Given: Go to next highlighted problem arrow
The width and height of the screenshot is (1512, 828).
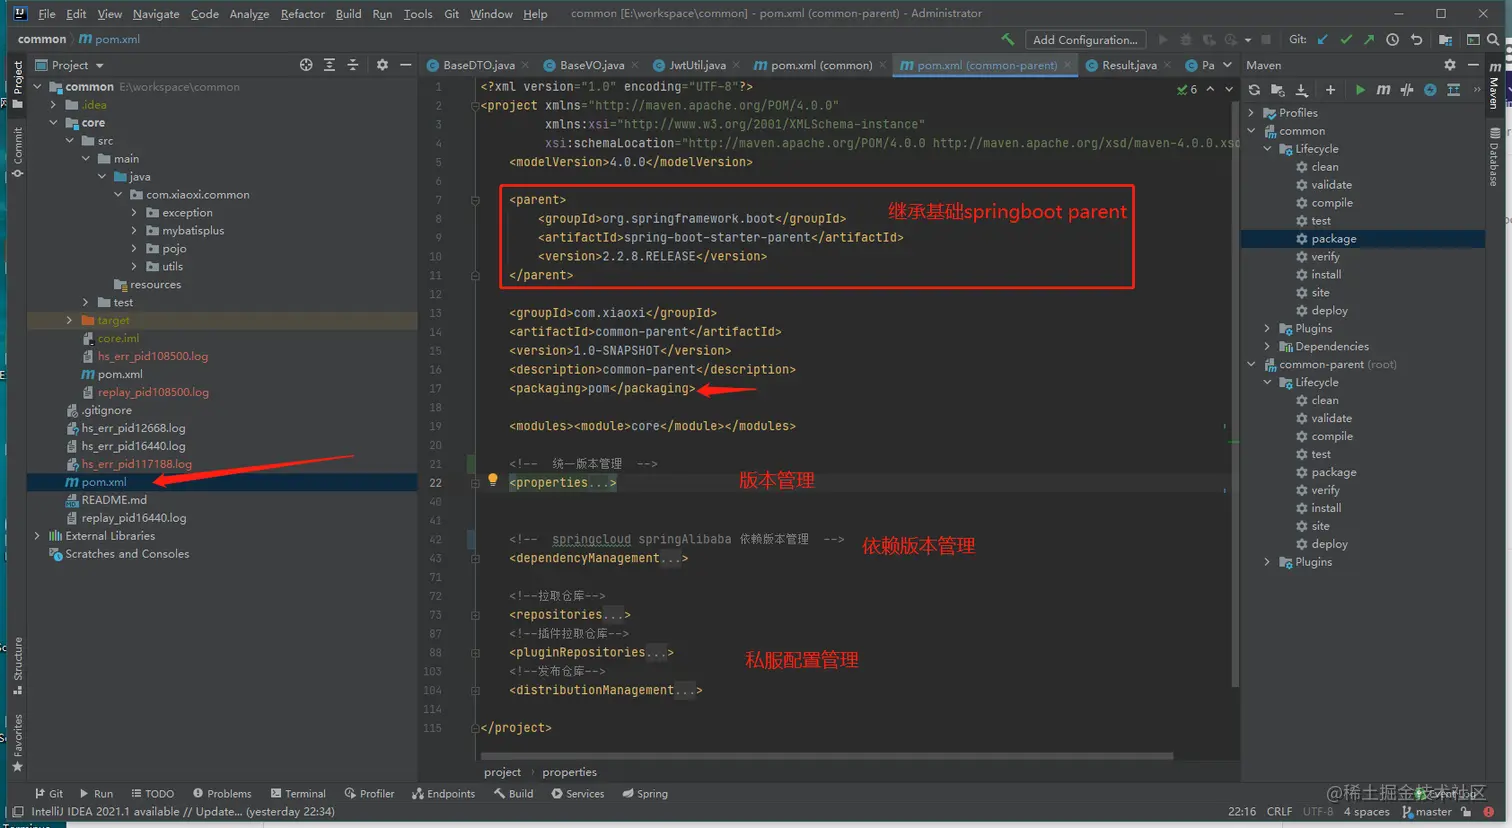Looking at the screenshot, I should tap(1229, 89).
